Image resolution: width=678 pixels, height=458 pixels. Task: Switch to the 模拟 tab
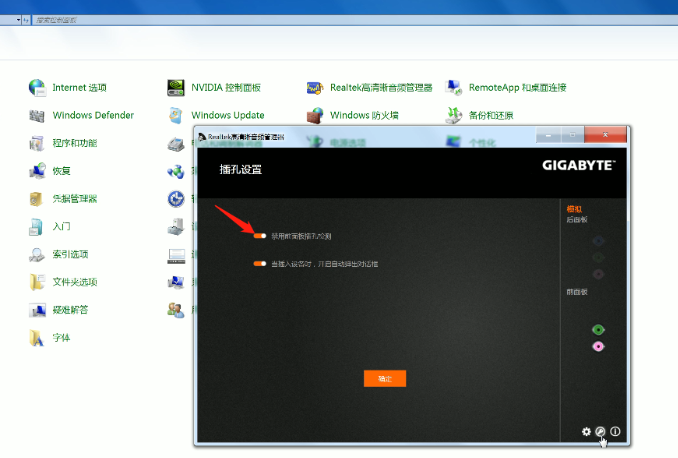[574, 209]
